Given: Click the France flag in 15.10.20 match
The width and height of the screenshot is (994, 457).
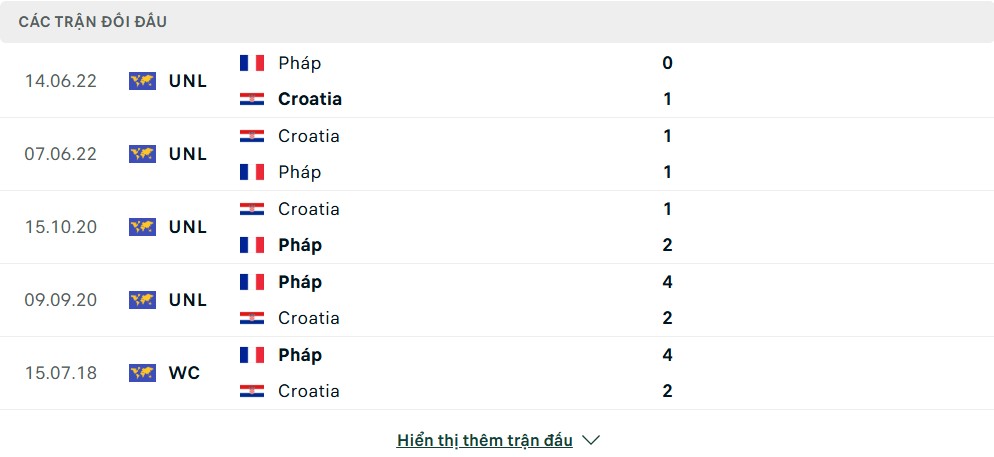Looking at the screenshot, I should point(252,245).
